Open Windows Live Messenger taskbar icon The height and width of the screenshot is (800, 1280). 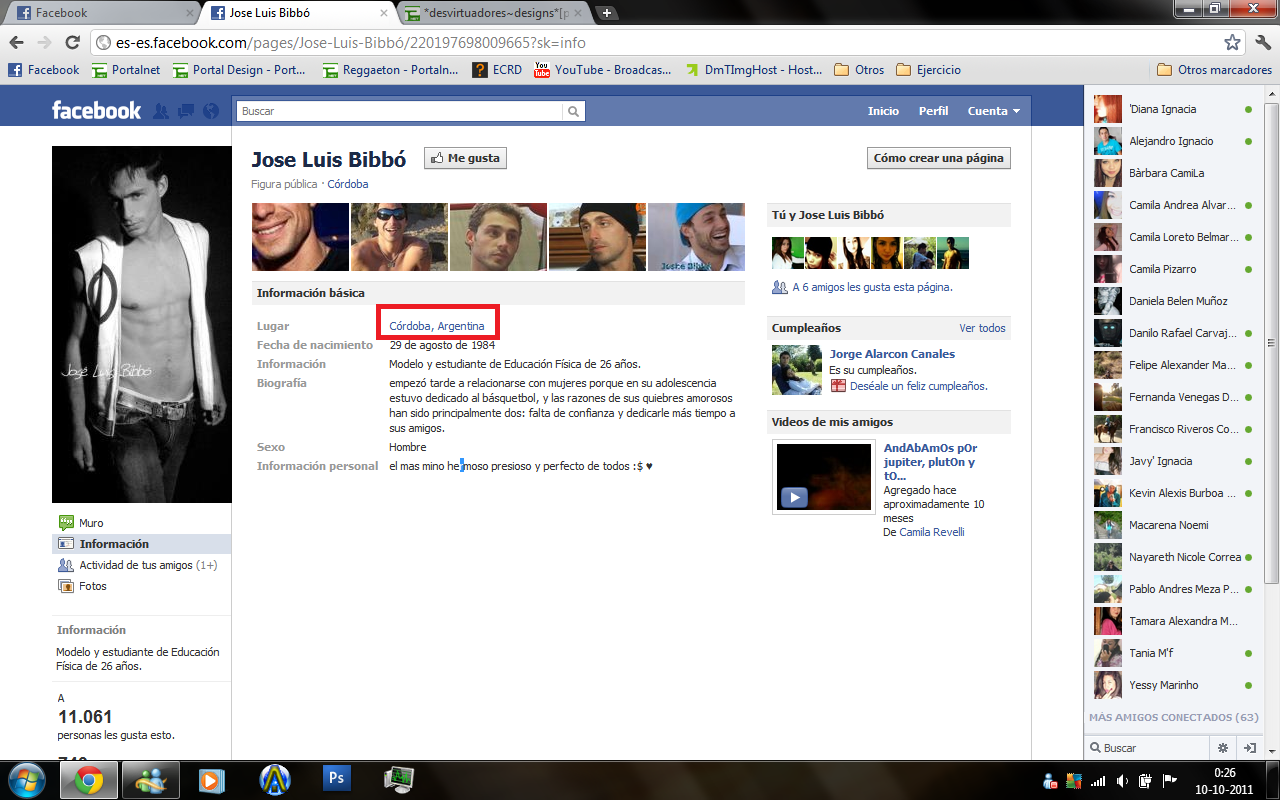click(151, 779)
